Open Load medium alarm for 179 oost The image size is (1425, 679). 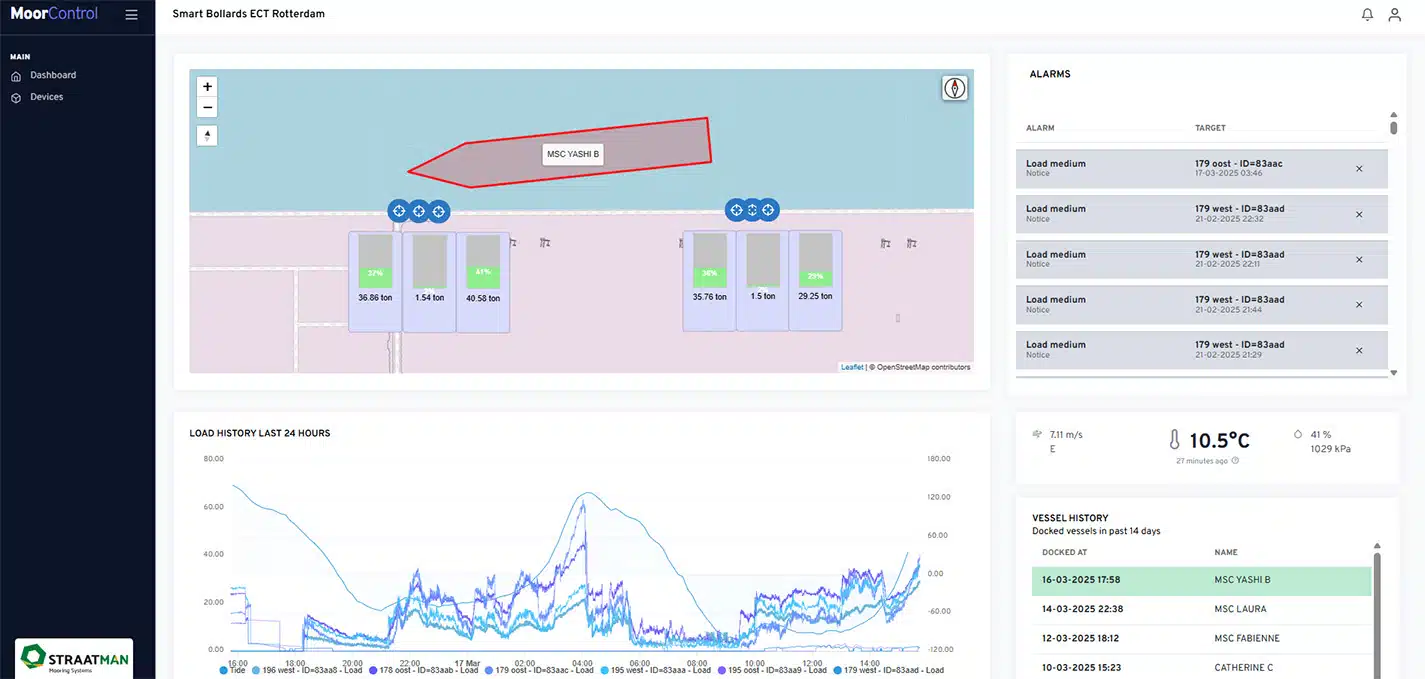tap(1201, 169)
